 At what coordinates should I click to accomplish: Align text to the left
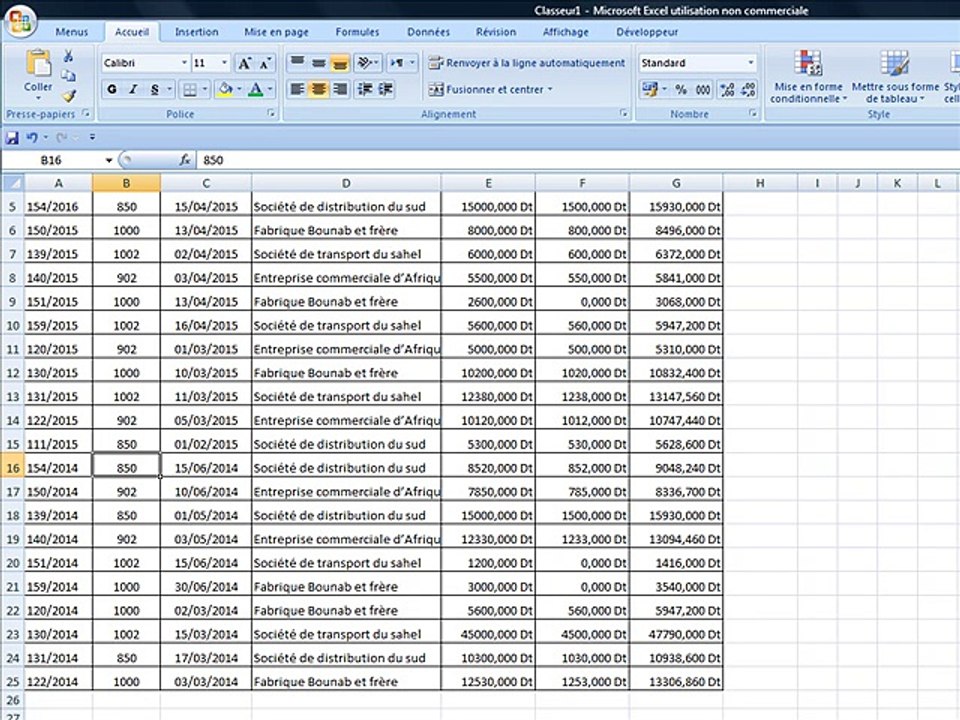point(297,89)
